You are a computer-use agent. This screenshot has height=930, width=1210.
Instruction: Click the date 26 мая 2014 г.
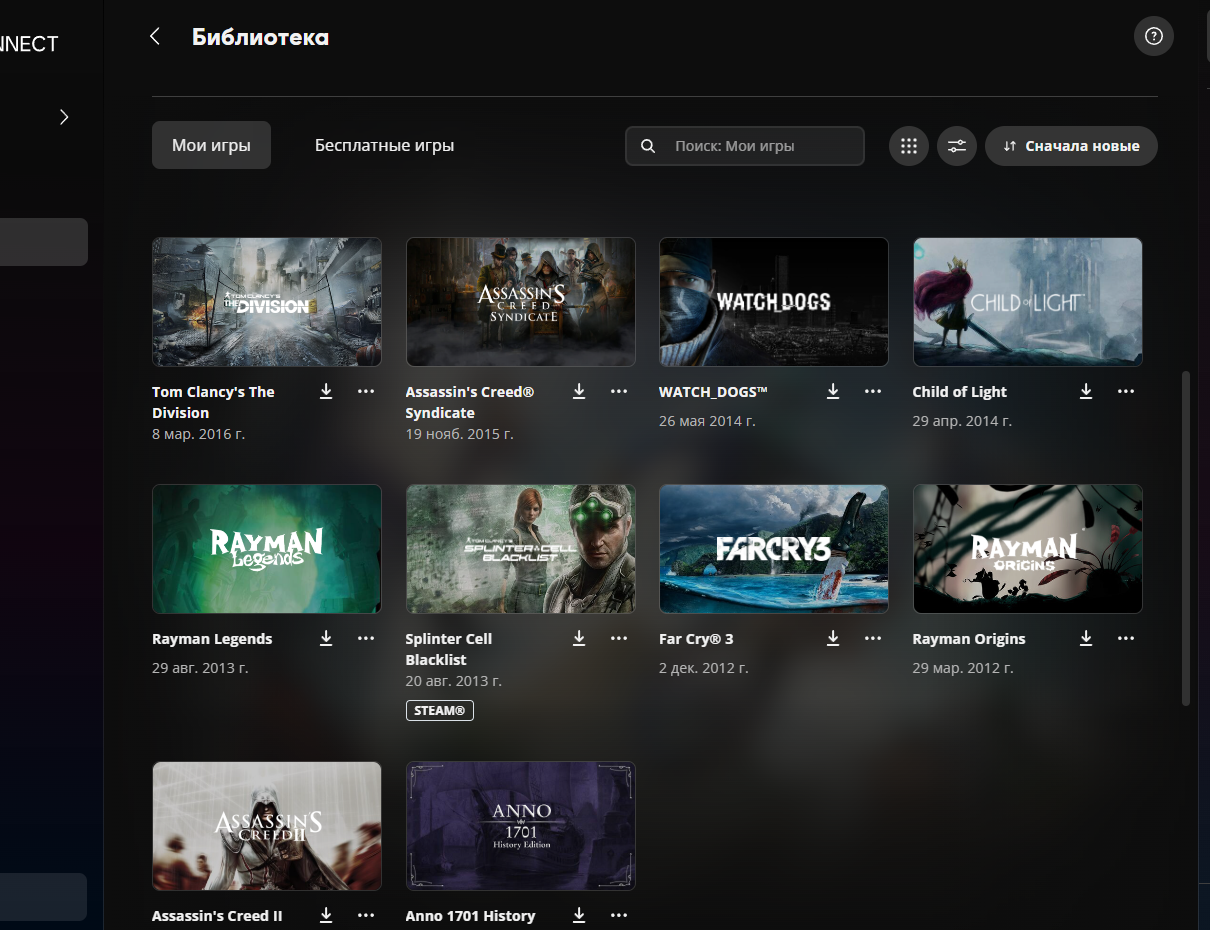pyautogui.click(x=707, y=421)
